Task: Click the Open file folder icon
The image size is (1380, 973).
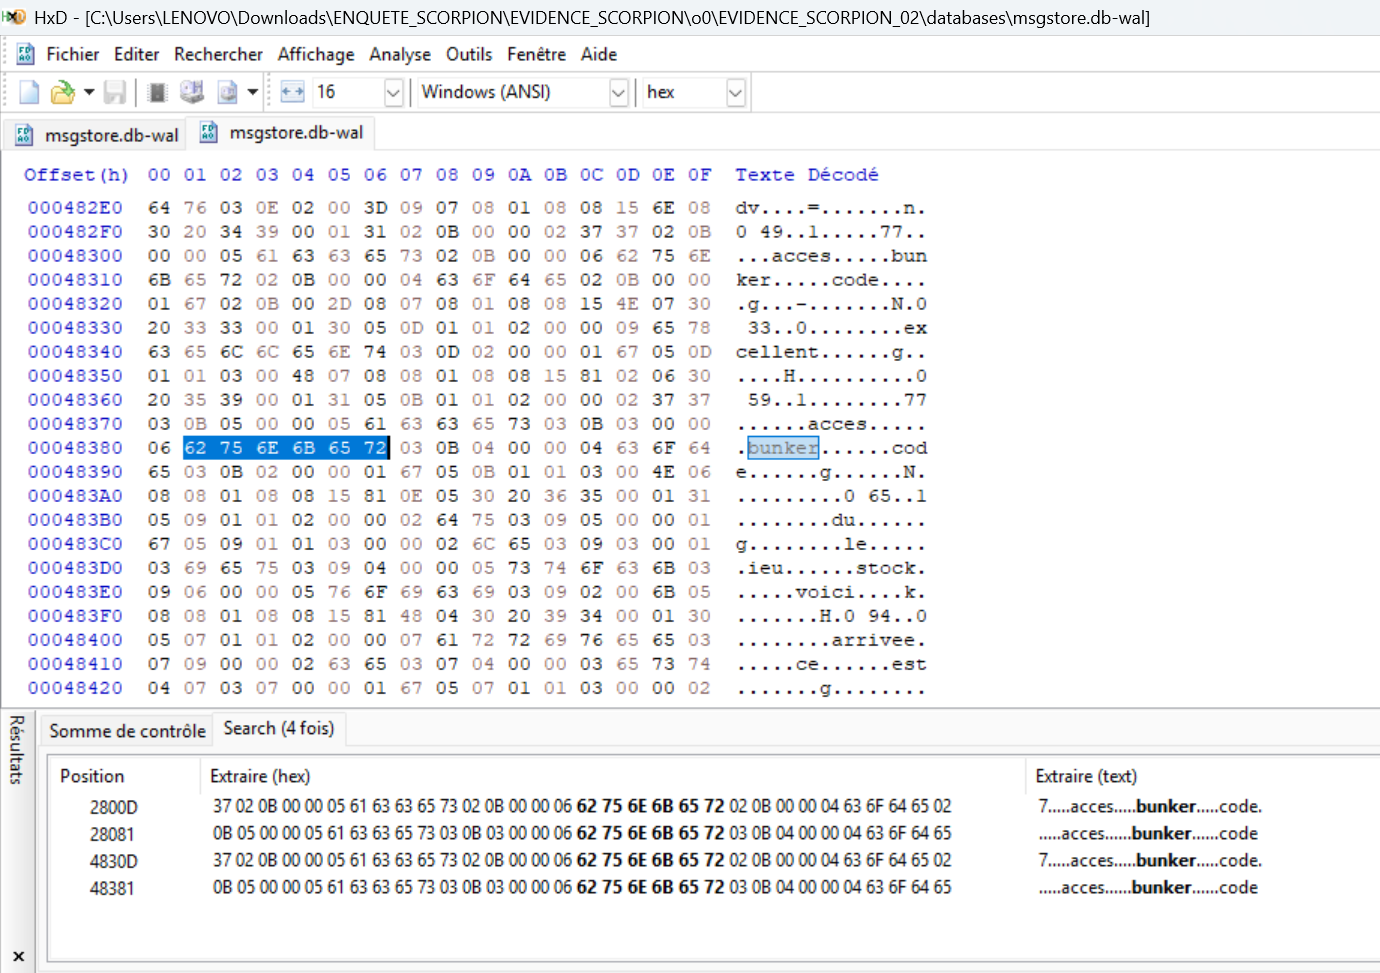Action: (62, 92)
